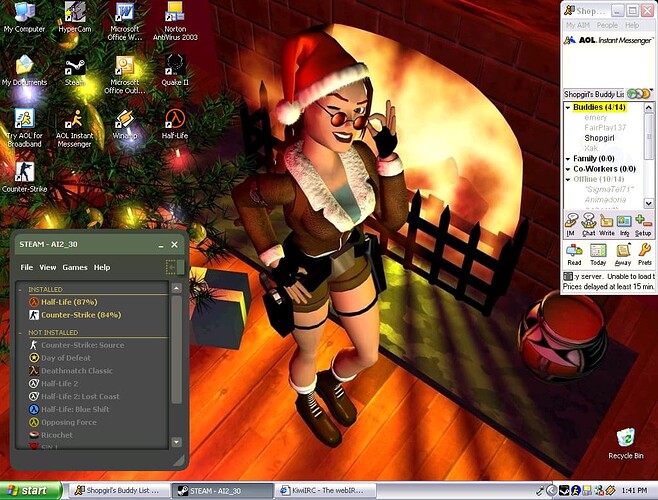The height and width of the screenshot is (500, 658).
Task: Switch to Shopgirl's Buddy List taskbar button
Action: [118, 490]
